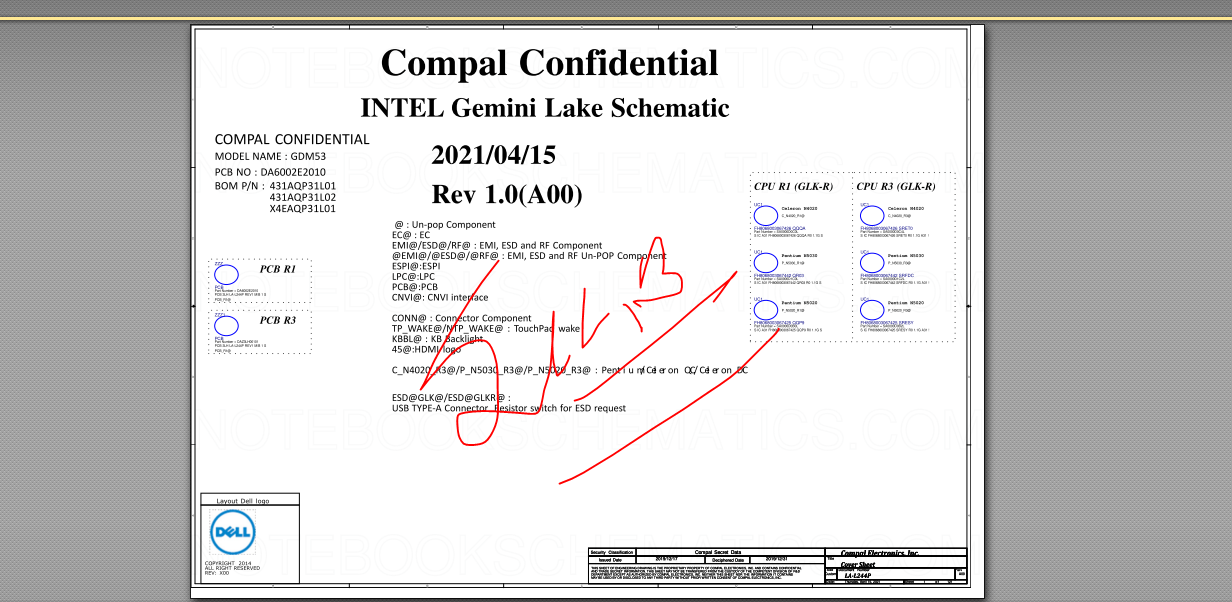Image resolution: width=1232 pixels, height=602 pixels.
Task: Click BOM part number X4EAQP31L01
Action: (303, 209)
